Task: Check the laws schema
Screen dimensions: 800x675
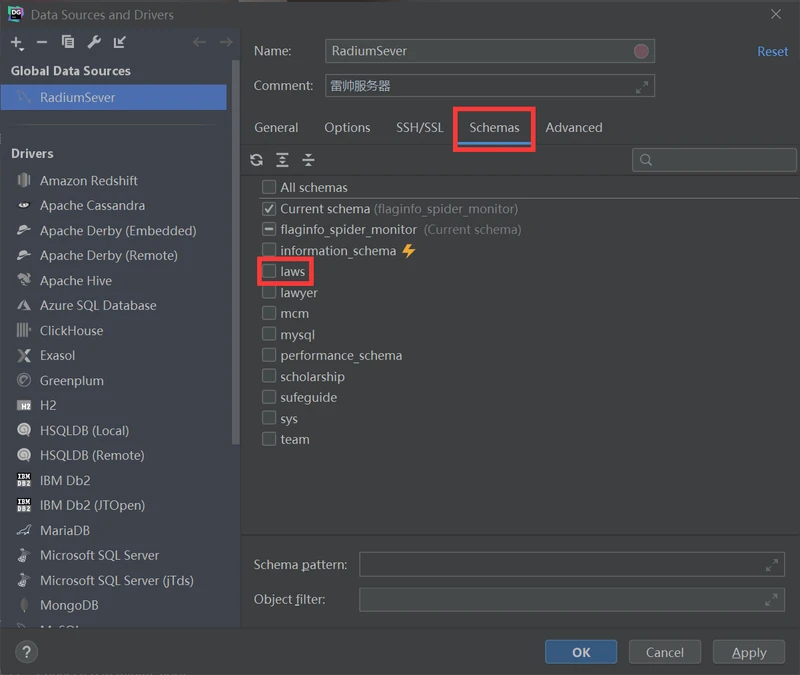Action: (x=269, y=271)
